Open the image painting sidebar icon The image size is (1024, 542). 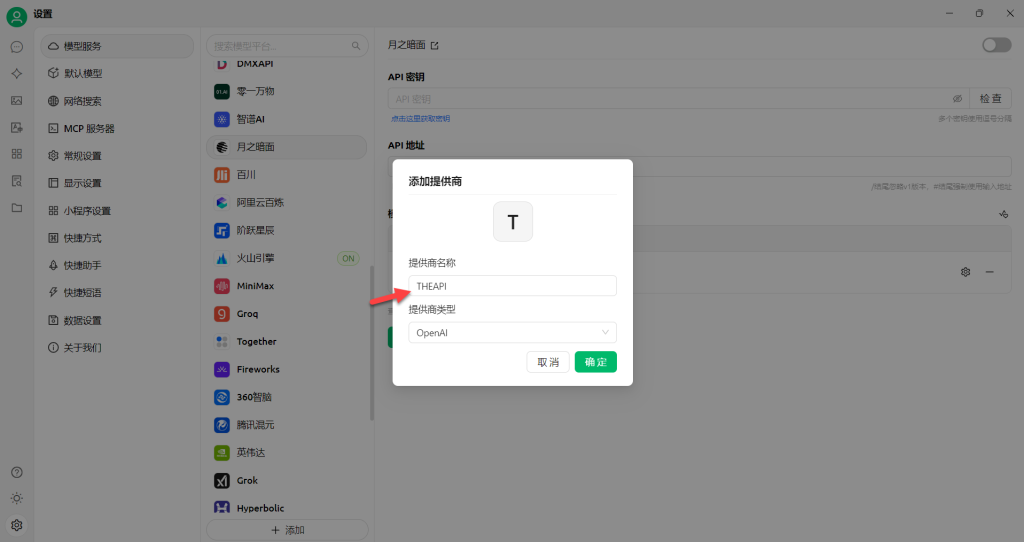17,101
